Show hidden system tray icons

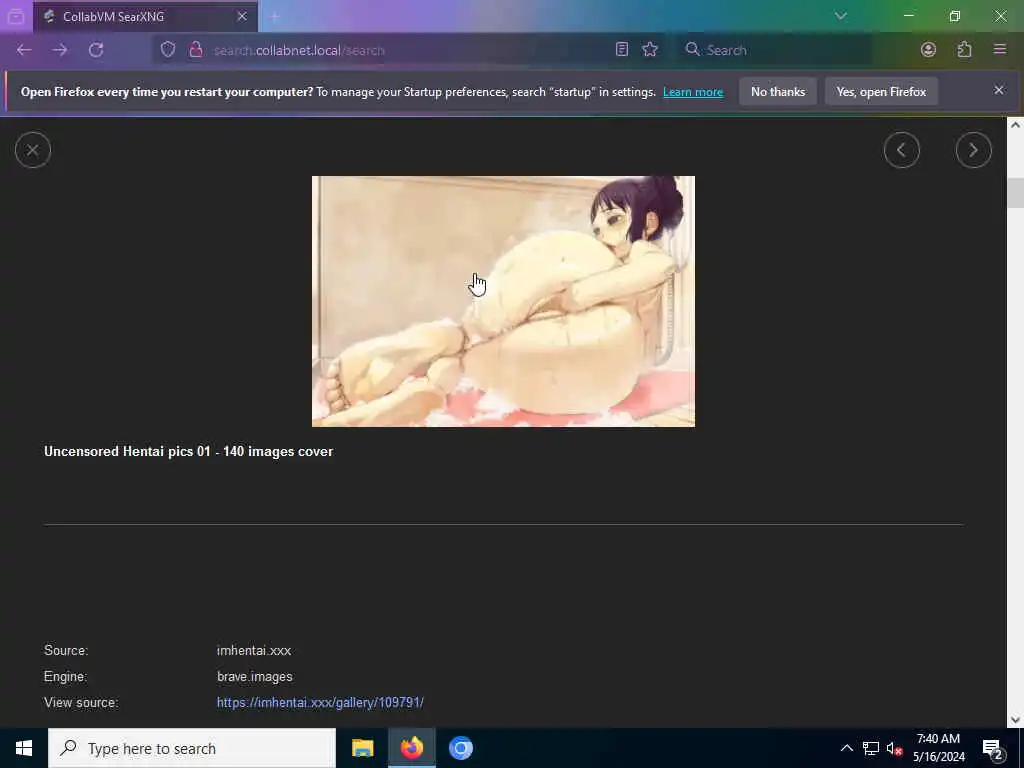tap(846, 748)
